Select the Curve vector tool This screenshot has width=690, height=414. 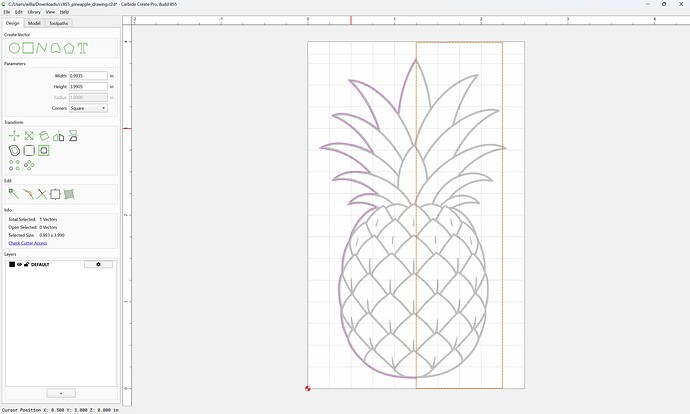coord(55,48)
